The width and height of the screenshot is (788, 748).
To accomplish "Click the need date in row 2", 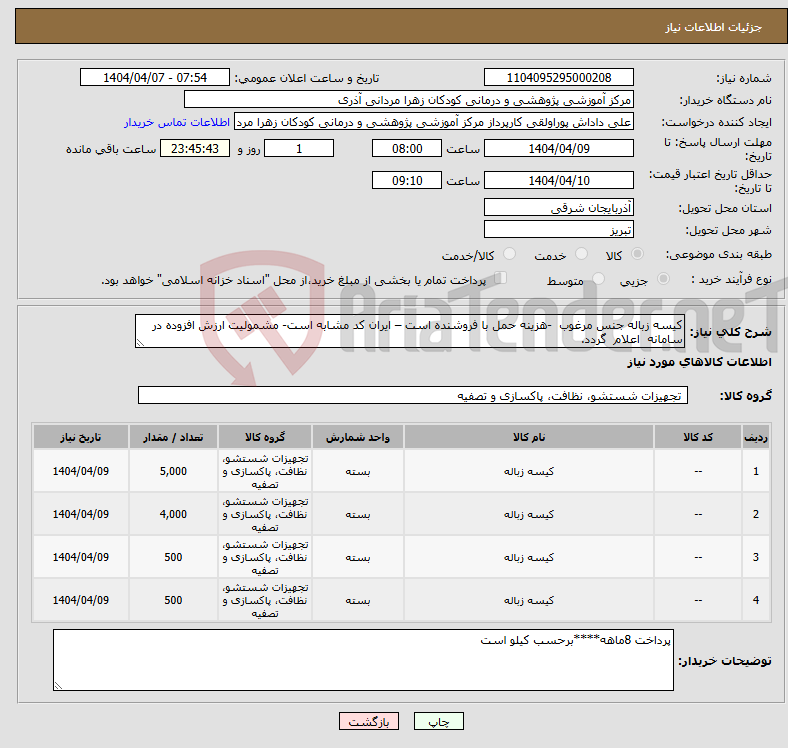I will (80, 514).
